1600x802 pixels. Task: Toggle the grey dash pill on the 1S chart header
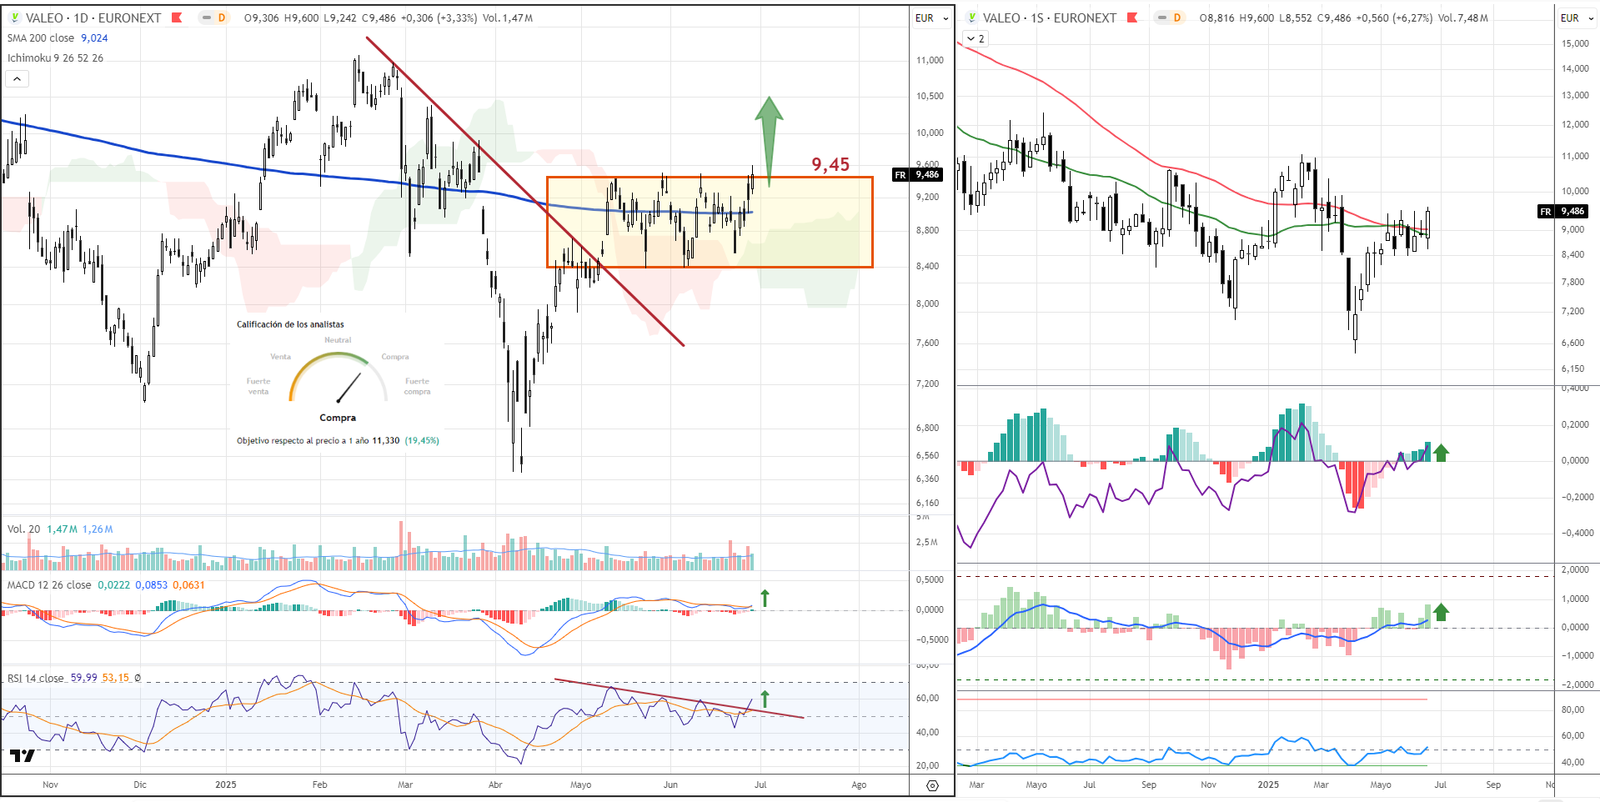(1162, 18)
